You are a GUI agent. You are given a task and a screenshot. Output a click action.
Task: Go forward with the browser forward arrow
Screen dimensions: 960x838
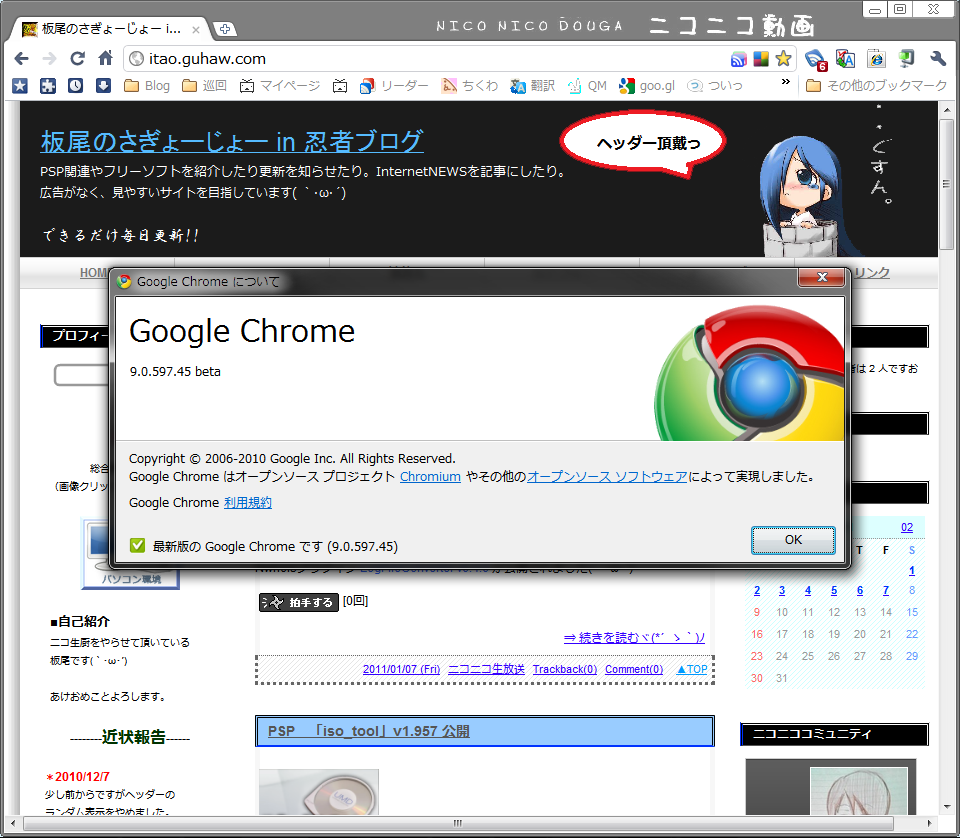[x=50, y=58]
